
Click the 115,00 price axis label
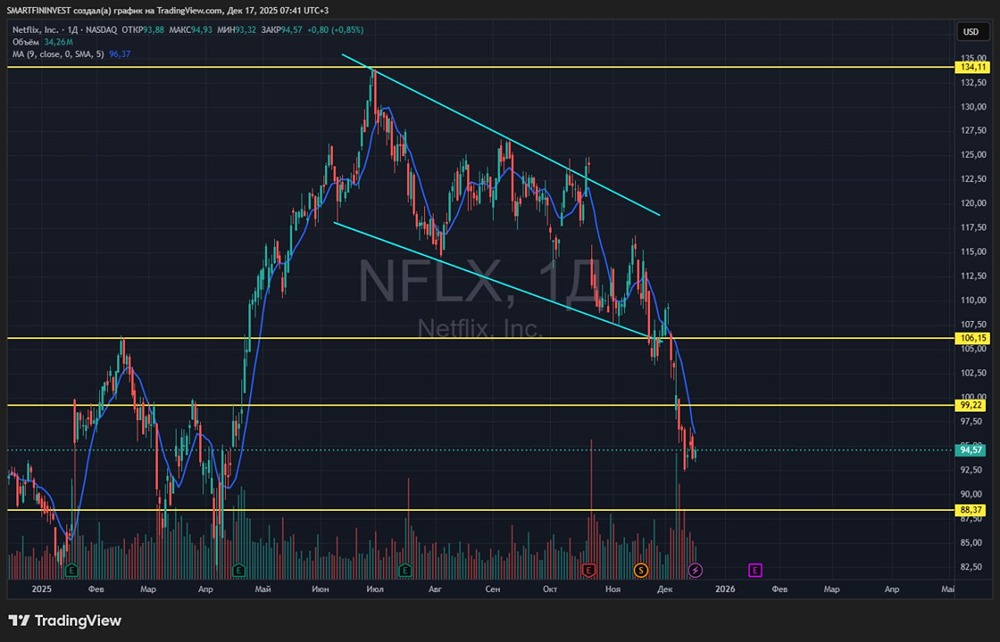pyautogui.click(x=973, y=252)
